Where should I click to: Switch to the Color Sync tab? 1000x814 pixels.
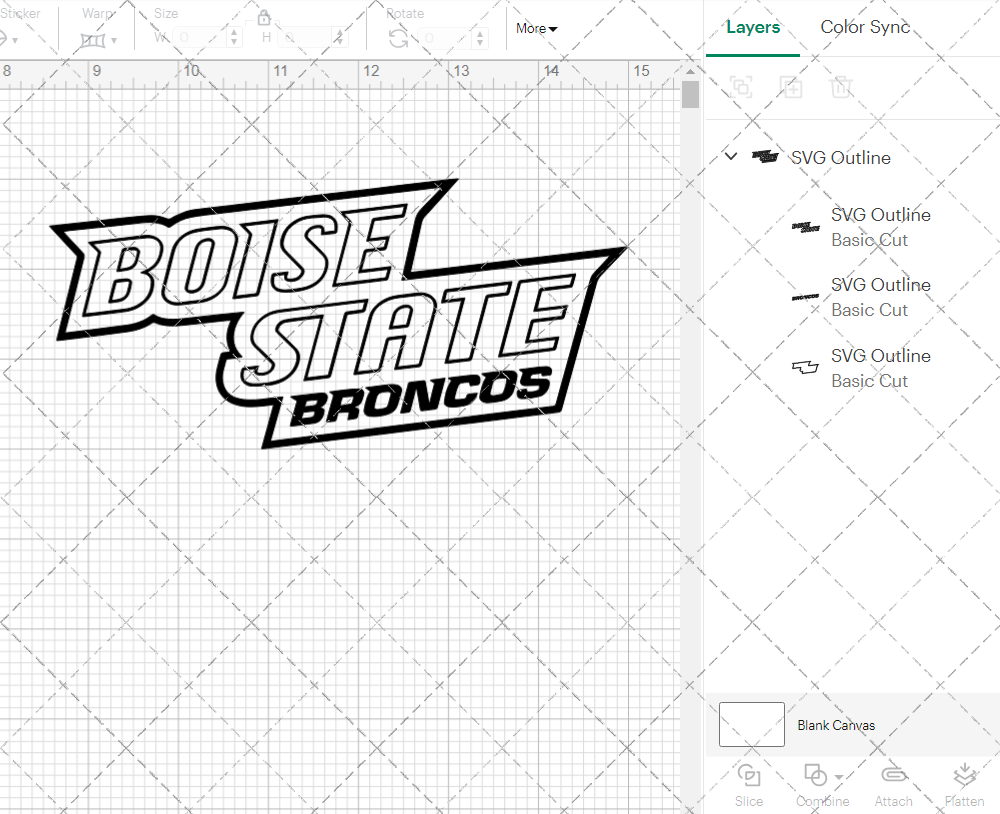[x=864, y=27]
